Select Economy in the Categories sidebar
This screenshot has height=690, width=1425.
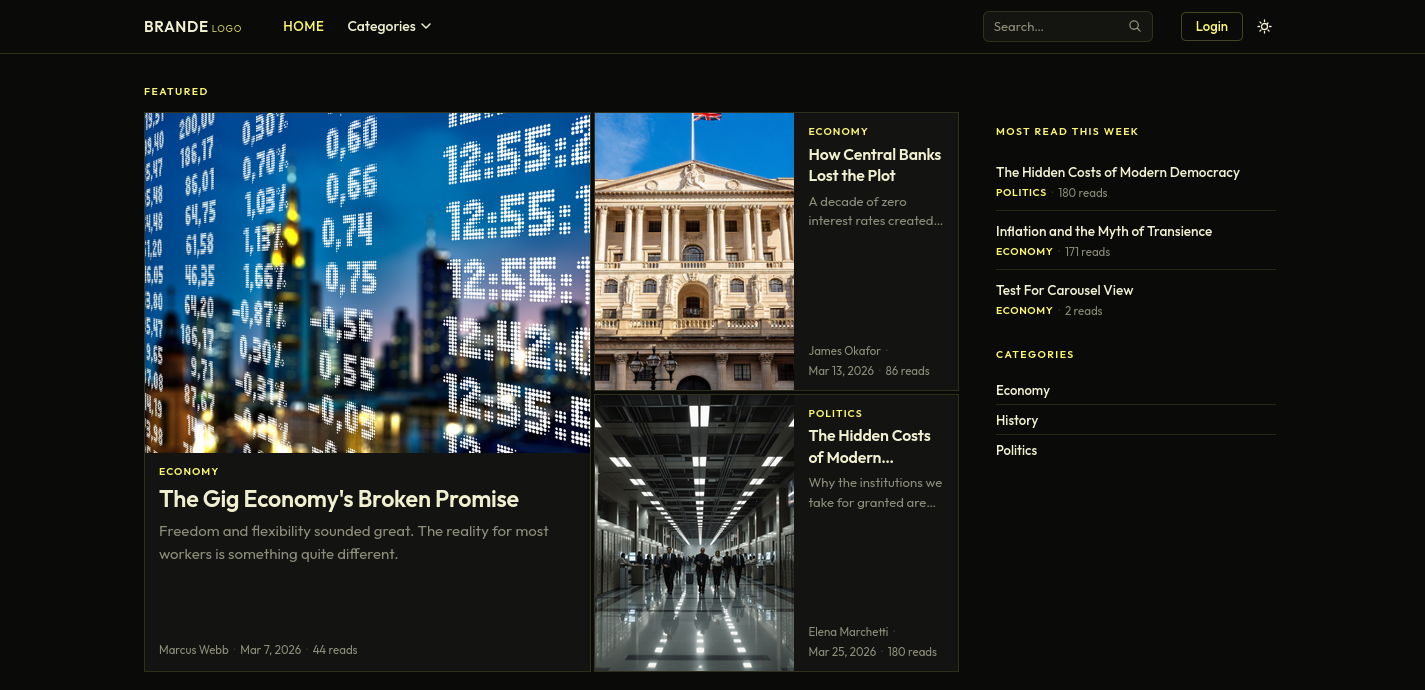1022,390
